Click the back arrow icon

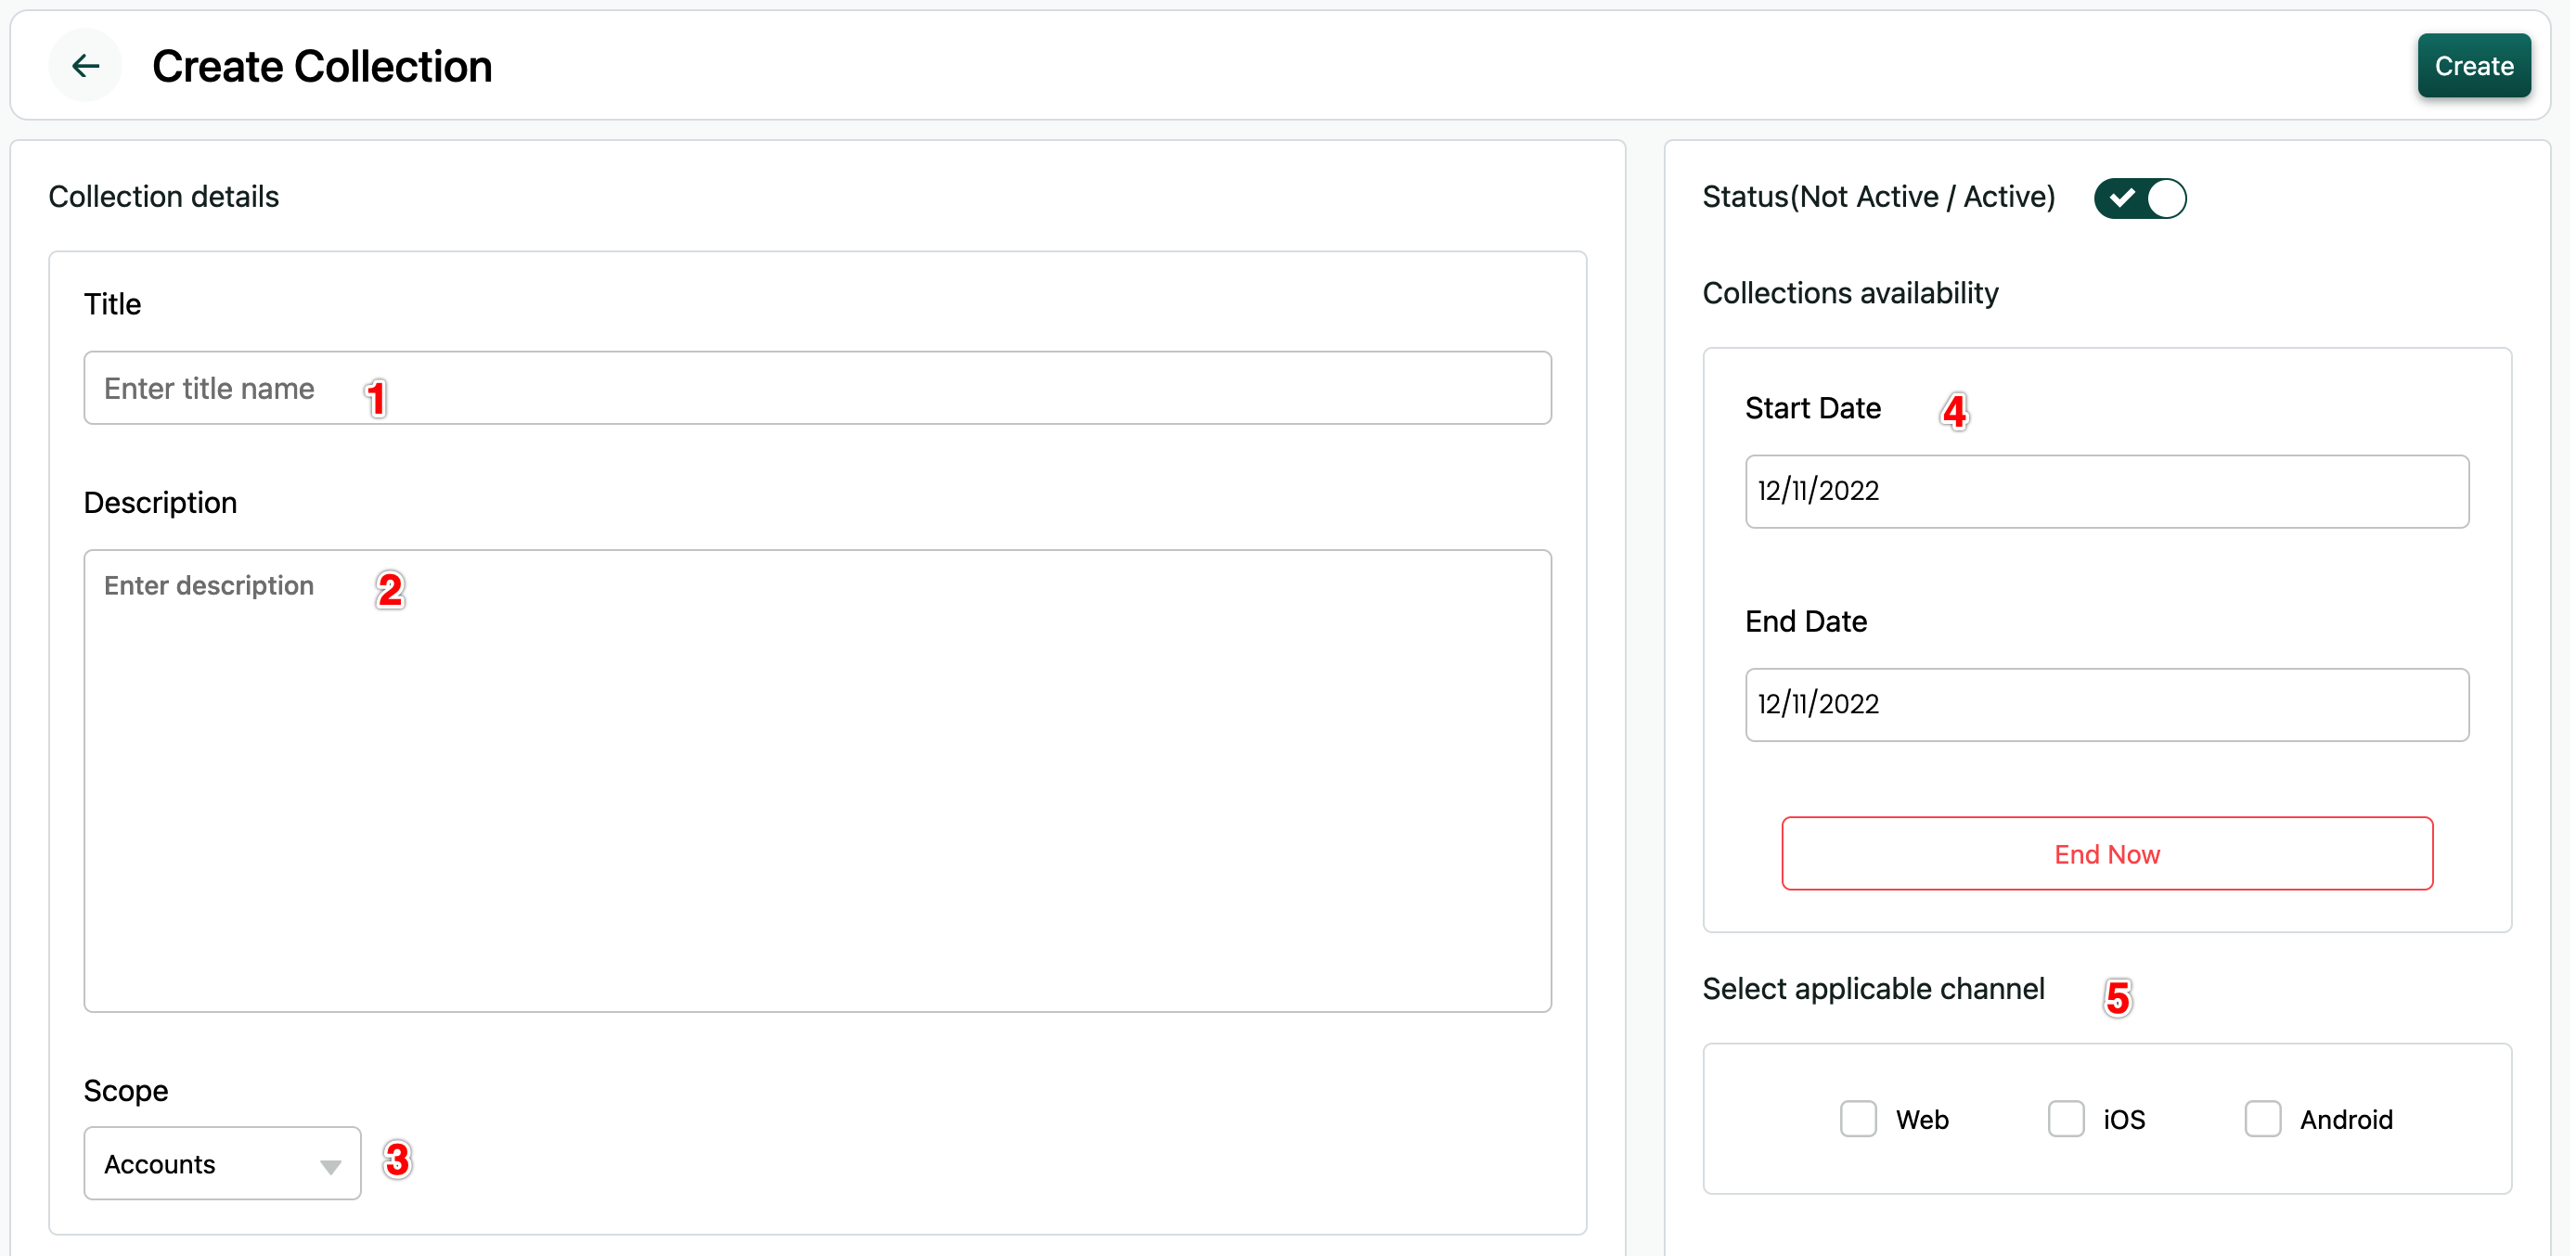click(85, 66)
